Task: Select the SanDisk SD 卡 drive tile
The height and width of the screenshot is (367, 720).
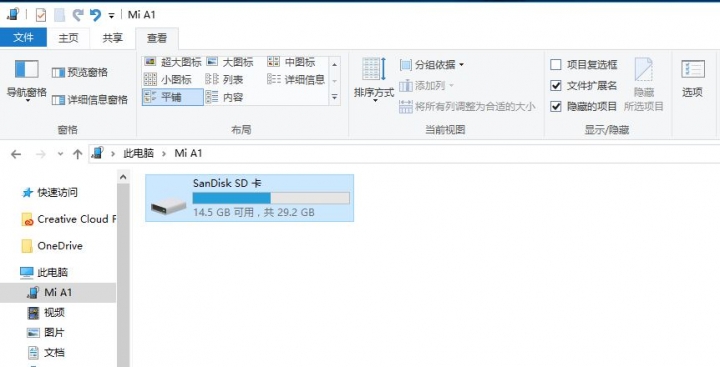Action: click(x=249, y=198)
